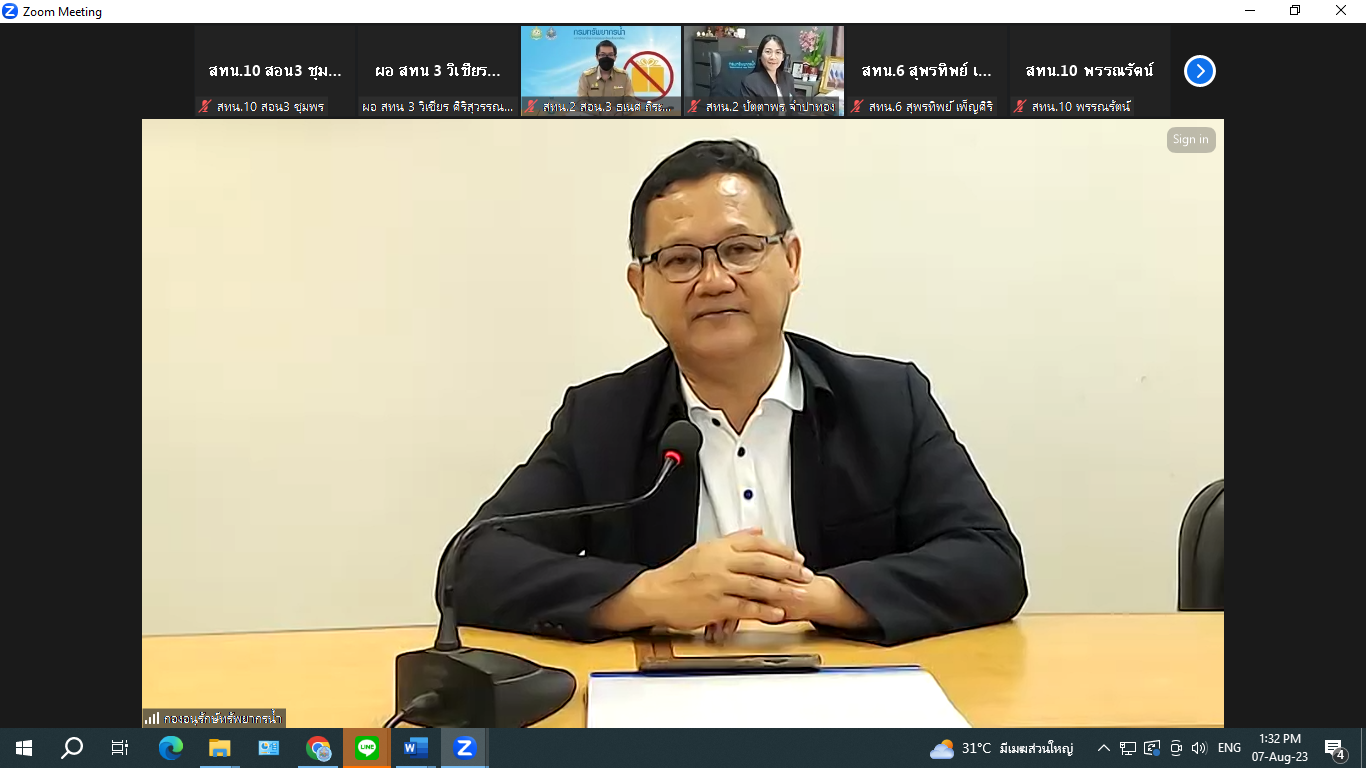Open Task View on the taskbar
This screenshot has width=1366, height=768.
[x=120, y=747]
